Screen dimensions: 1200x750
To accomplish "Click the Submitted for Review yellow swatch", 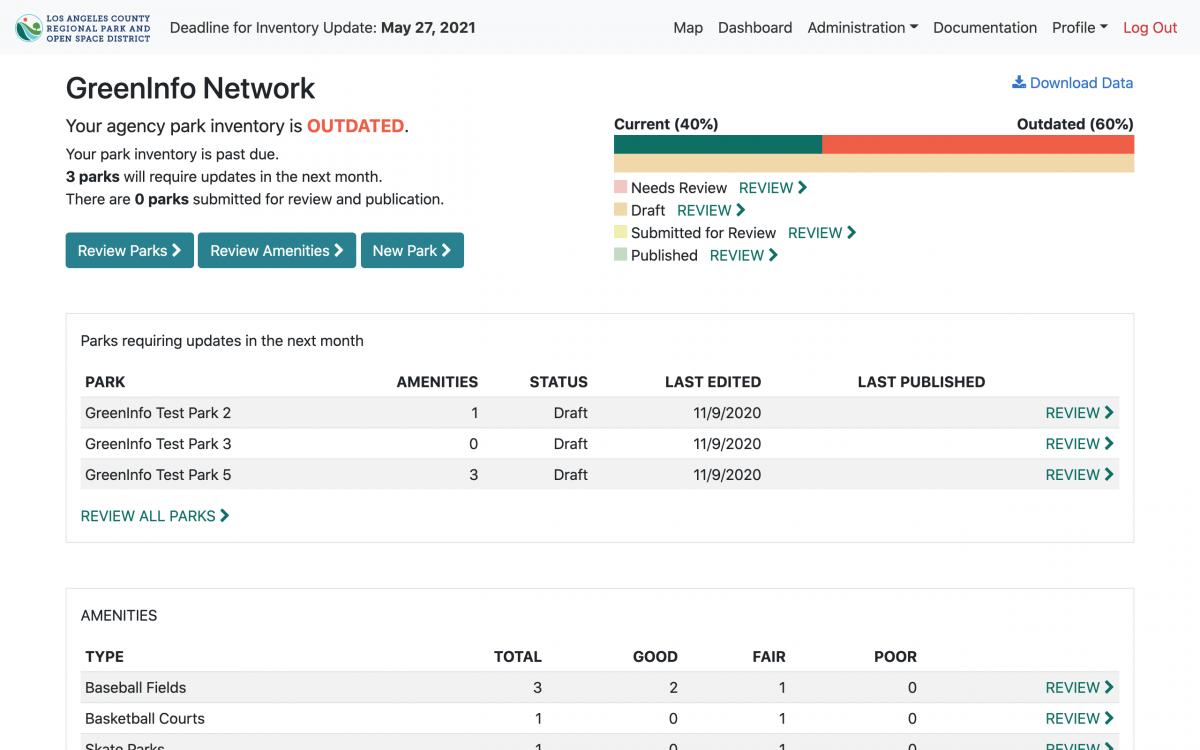I will point(620,232).
